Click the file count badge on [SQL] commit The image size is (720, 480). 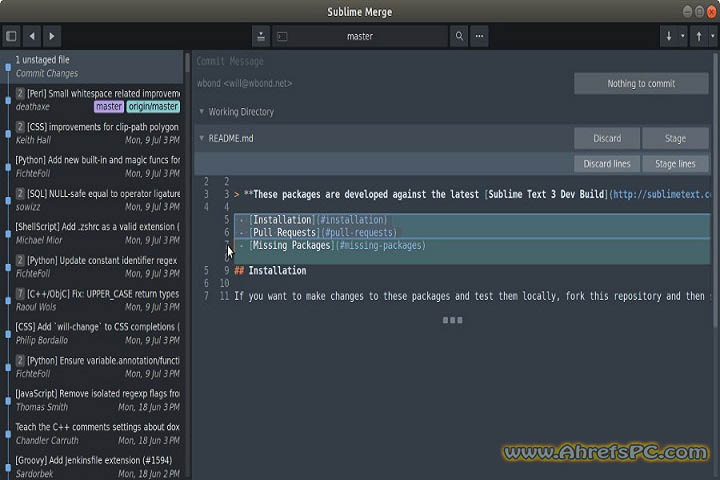20,193
